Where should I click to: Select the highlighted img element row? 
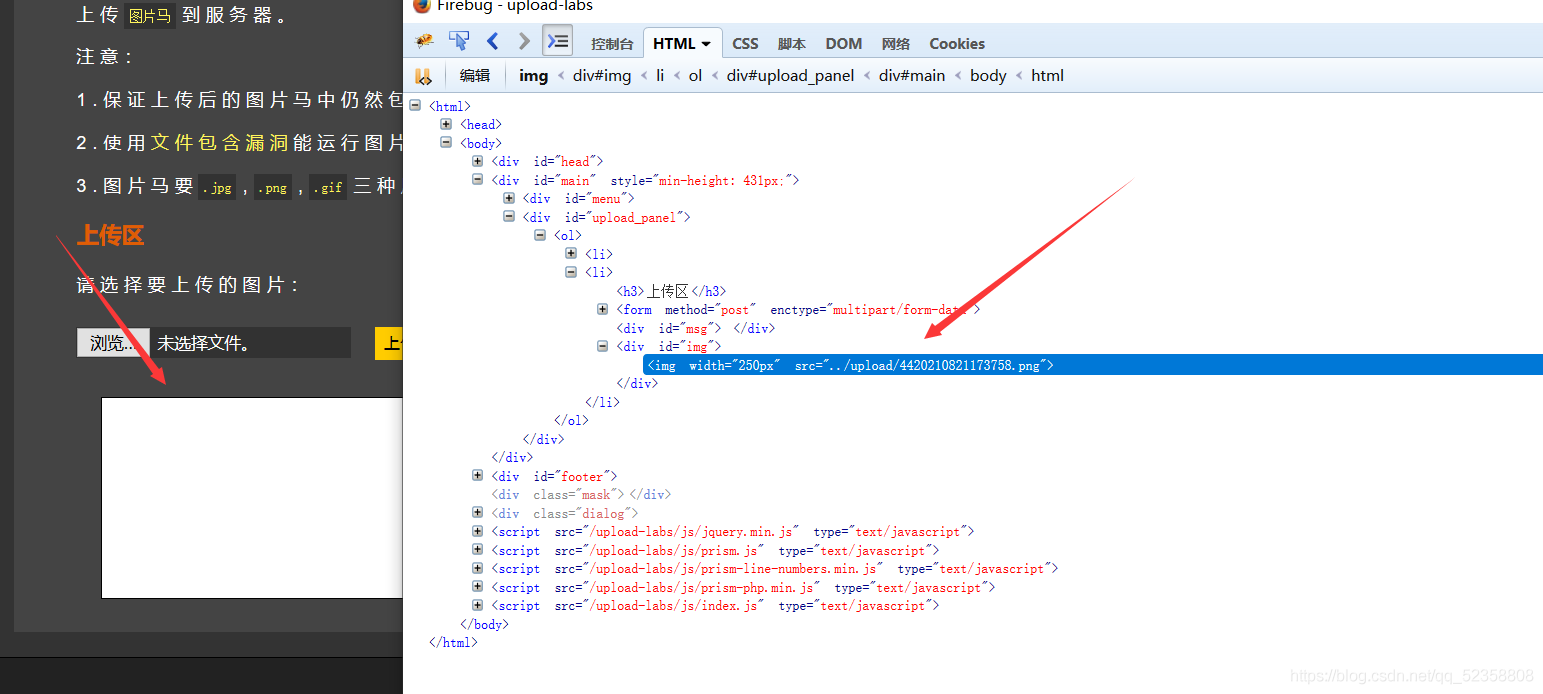850,365
